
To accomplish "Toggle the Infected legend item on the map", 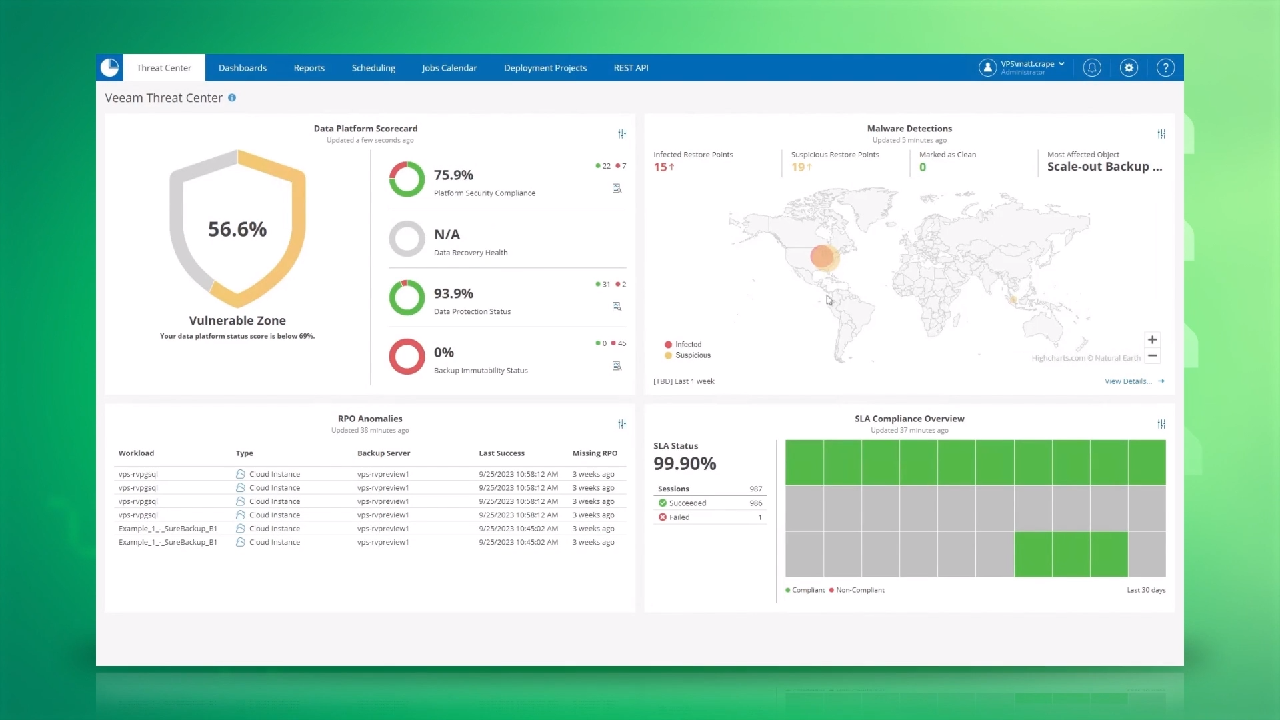I will tap(682, 344).
